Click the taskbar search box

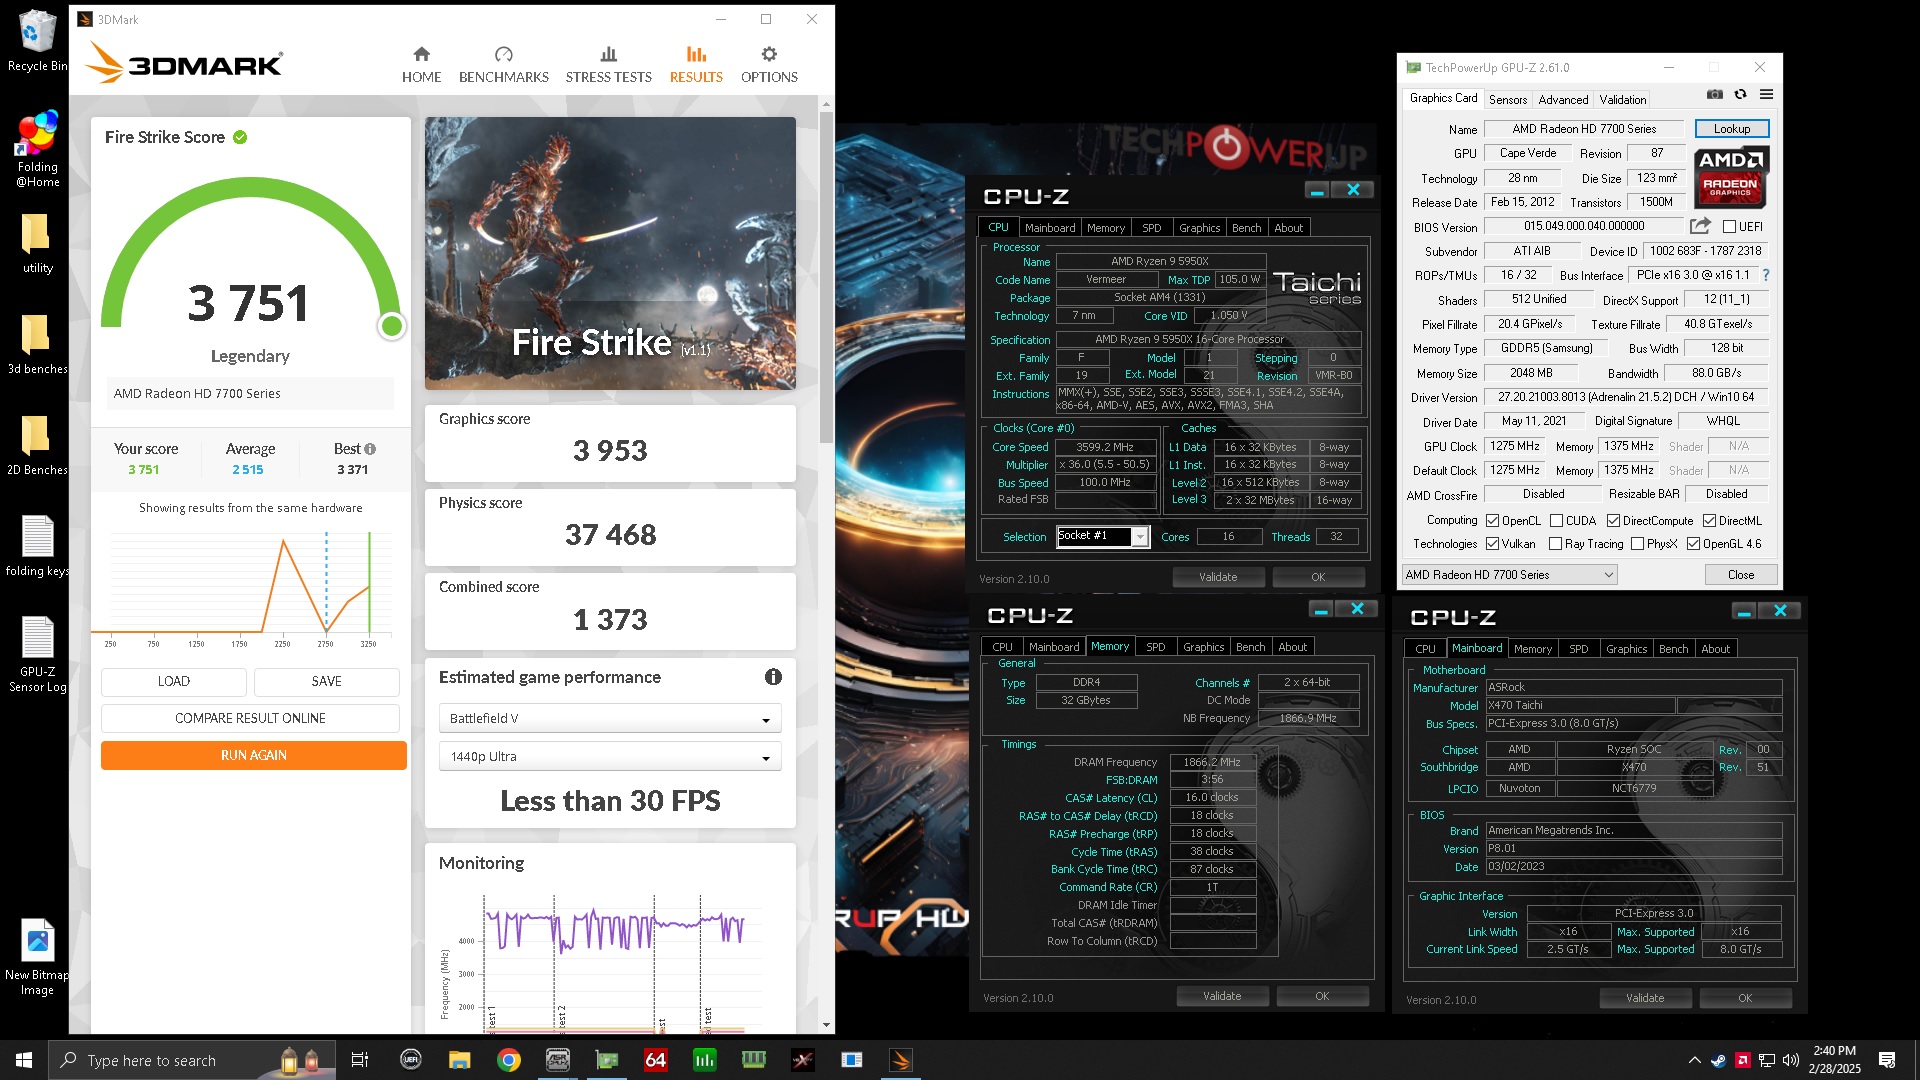(190, 1060)
